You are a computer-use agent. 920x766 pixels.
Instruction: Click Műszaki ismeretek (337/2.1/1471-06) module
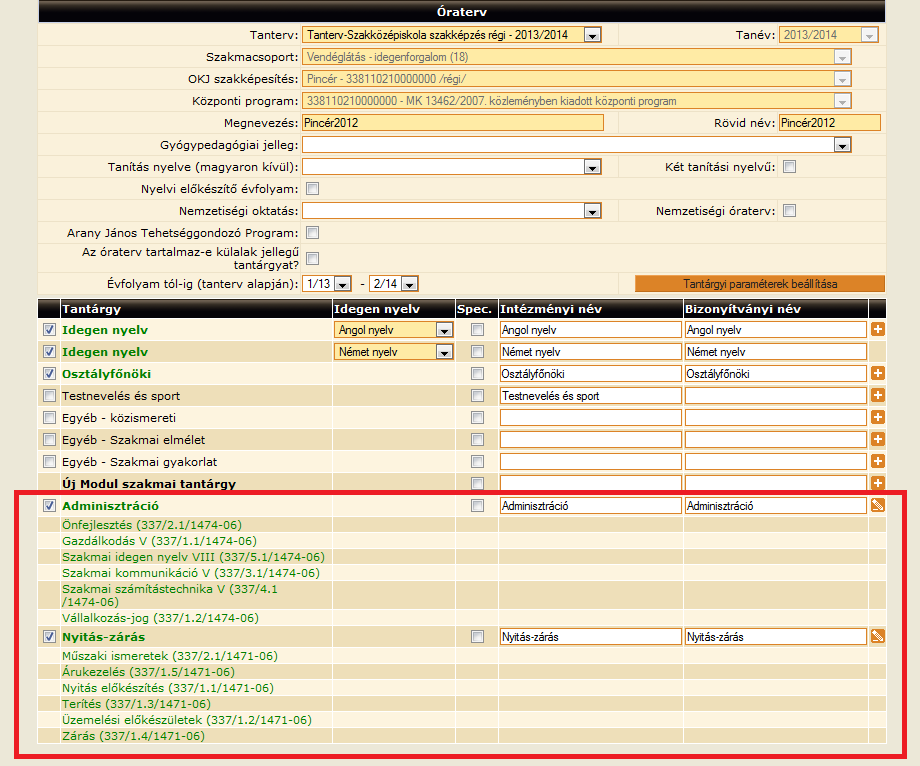(170, 656)
